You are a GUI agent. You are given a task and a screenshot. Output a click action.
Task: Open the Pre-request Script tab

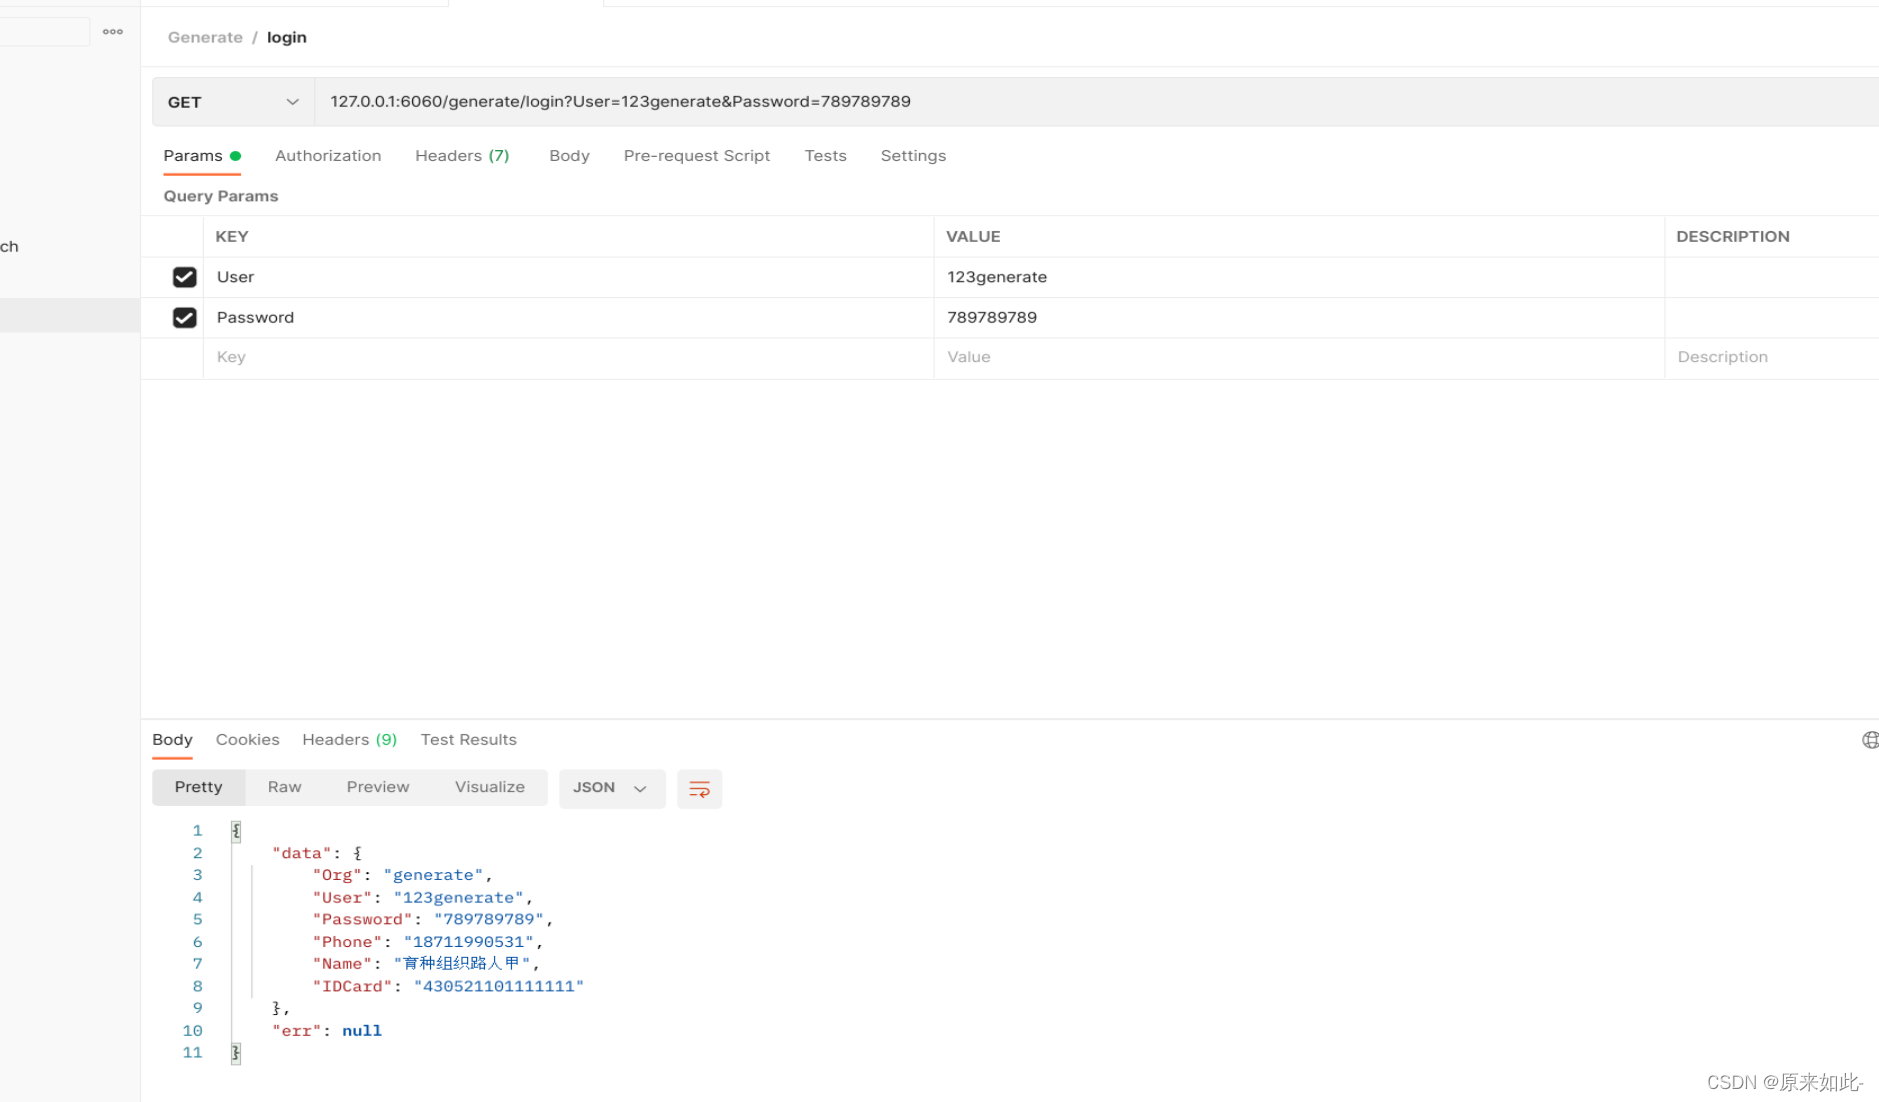697,156
